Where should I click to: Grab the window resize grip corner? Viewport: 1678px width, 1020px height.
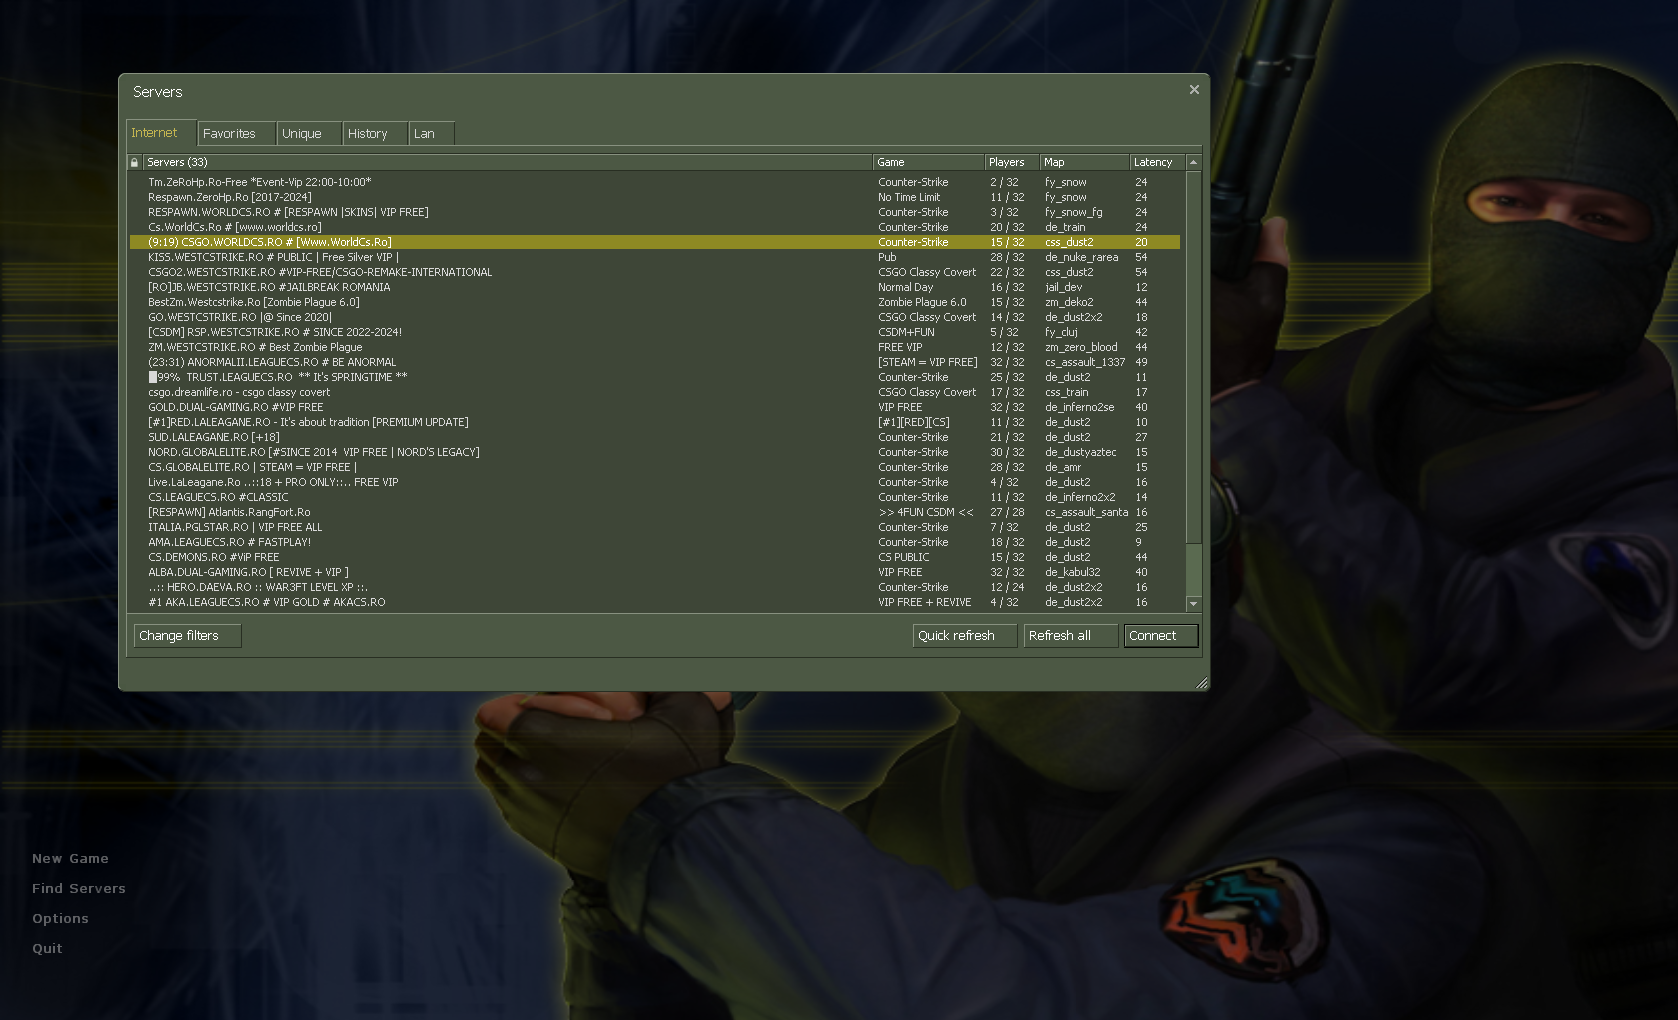1201,683
